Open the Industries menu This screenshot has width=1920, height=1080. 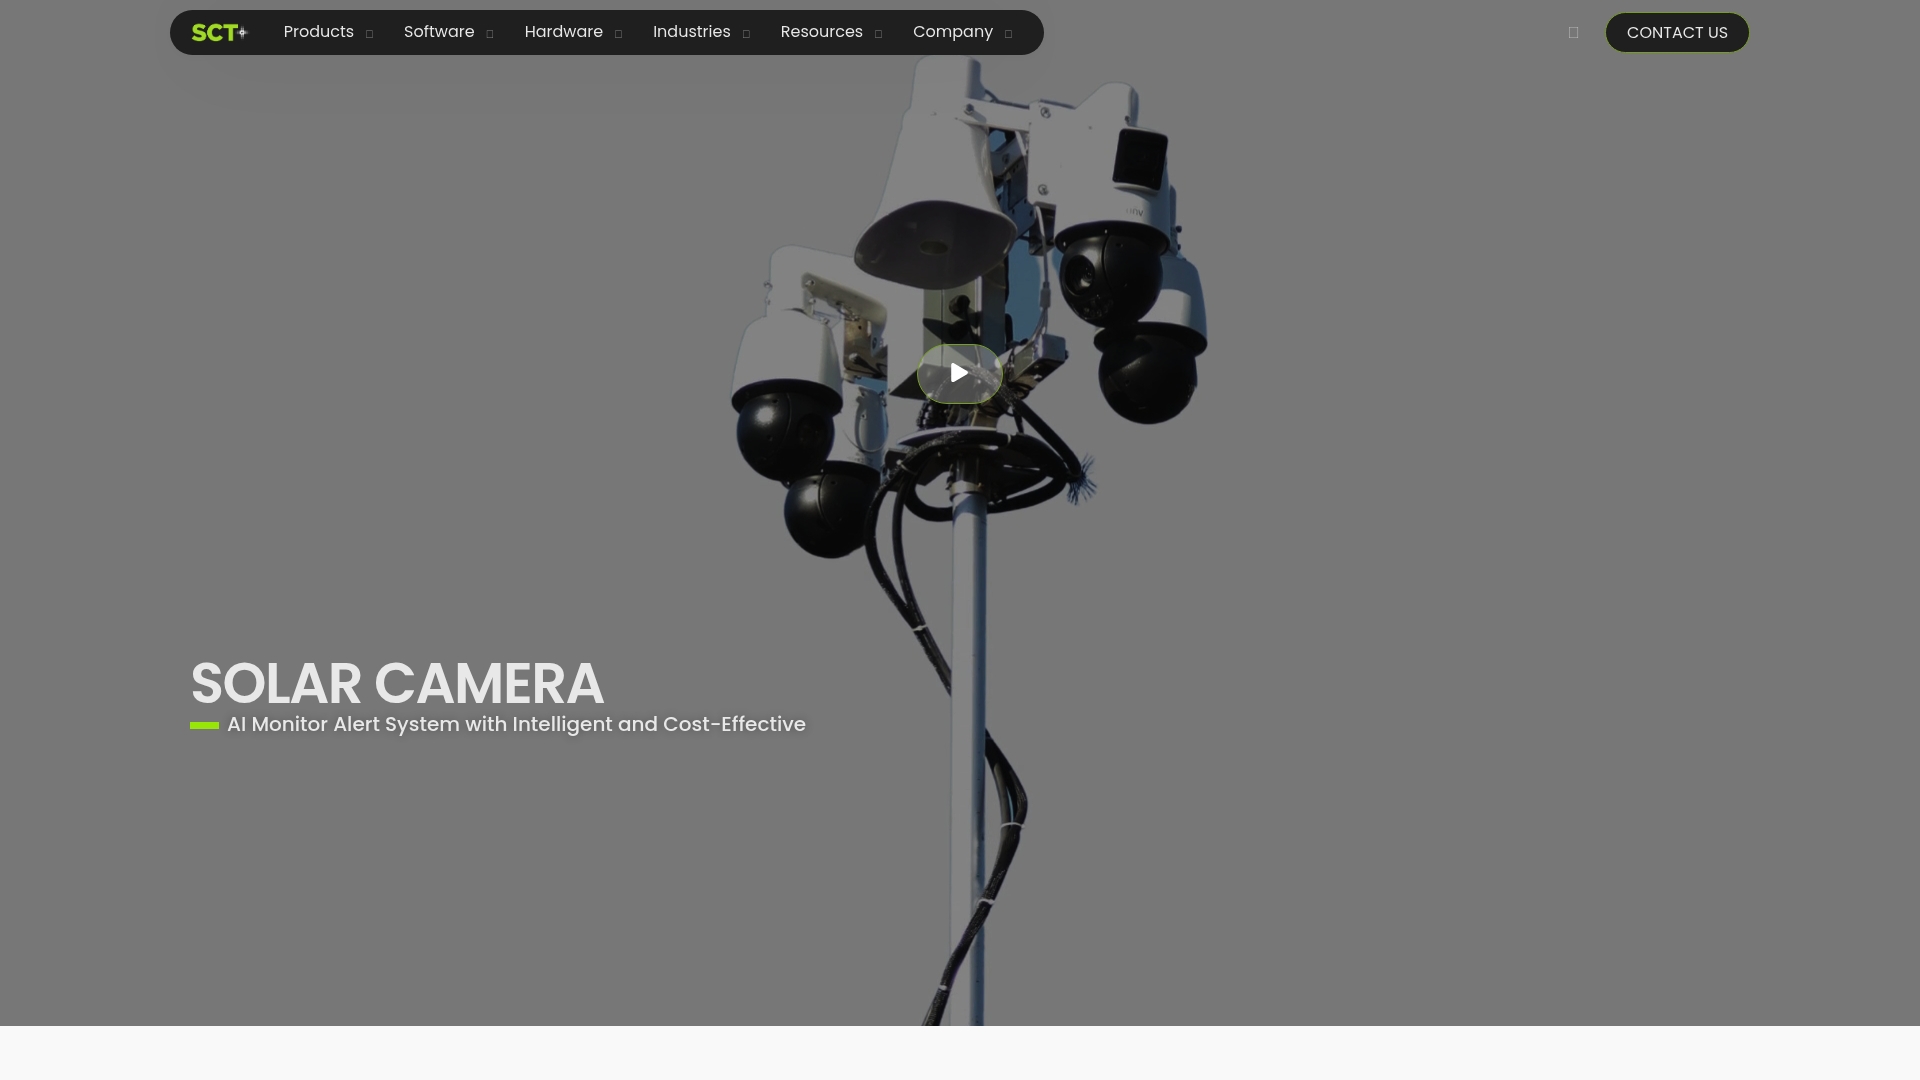click(691, 32)
